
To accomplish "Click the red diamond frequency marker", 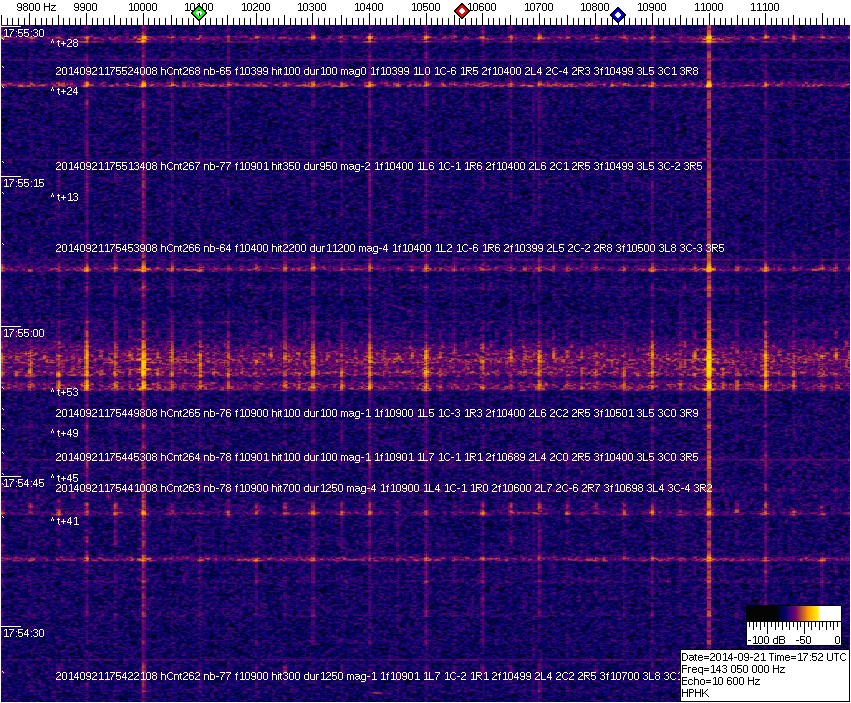I will coord(462,11).
